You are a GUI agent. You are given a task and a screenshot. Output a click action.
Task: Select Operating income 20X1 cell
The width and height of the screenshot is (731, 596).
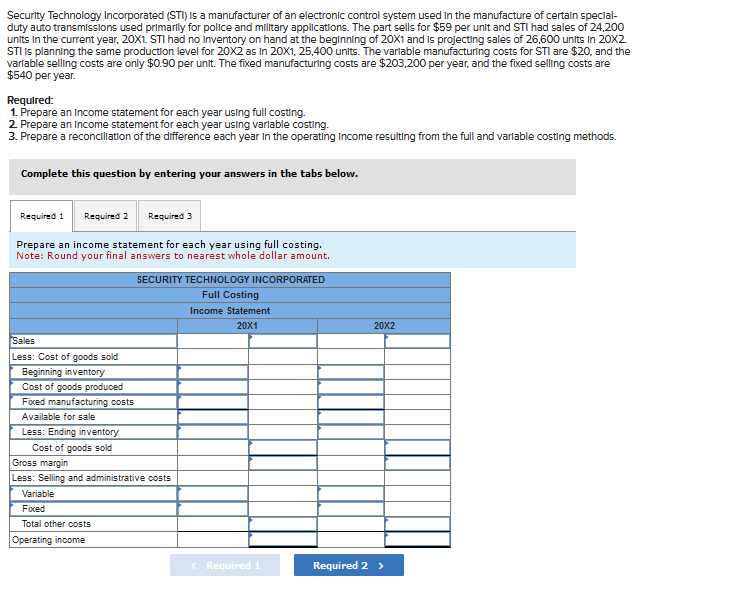point(283,539)
